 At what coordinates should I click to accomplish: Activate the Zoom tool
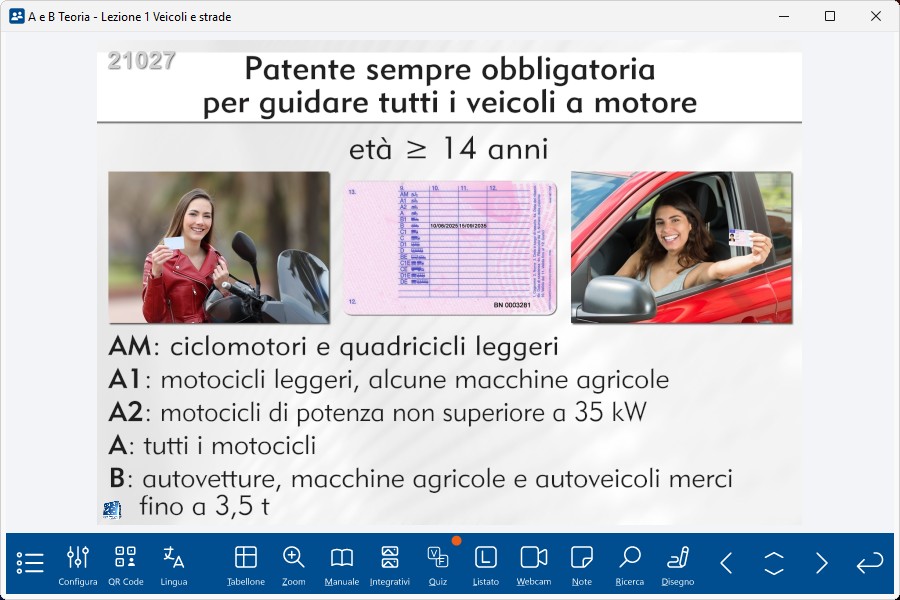point(294,564)
